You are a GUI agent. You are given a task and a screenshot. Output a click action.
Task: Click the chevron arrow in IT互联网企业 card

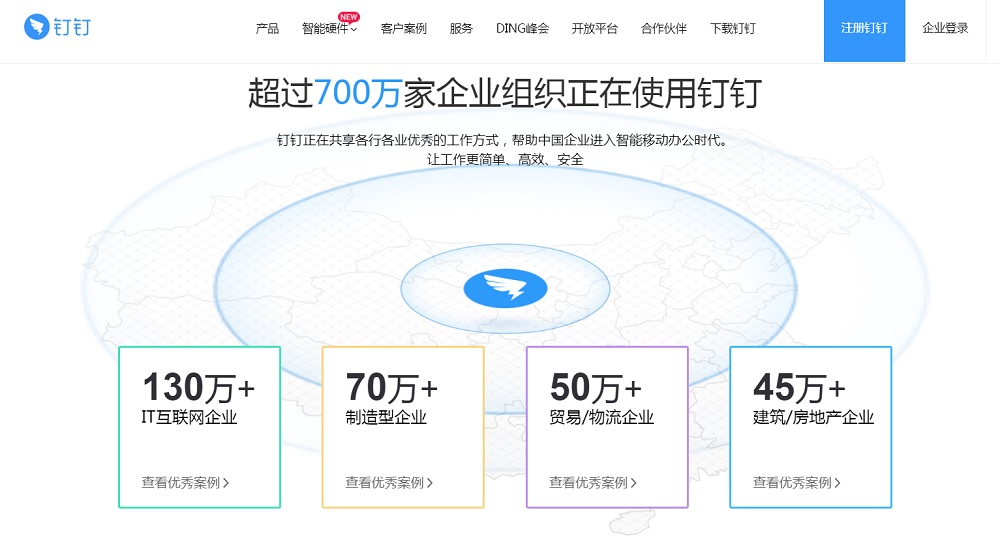tap(226, 483)
